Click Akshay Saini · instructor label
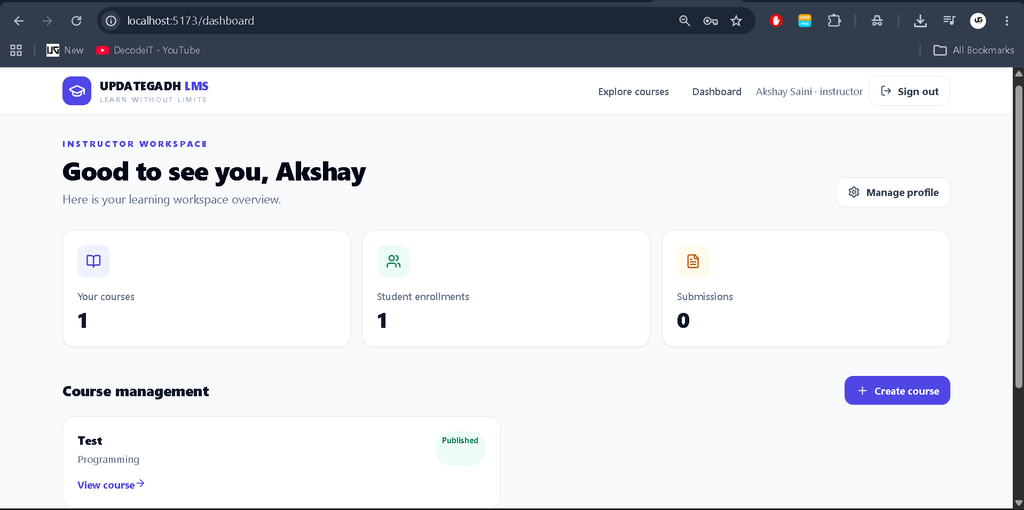The height and width of the screenshot is (510, 1024). pos(809,91)
